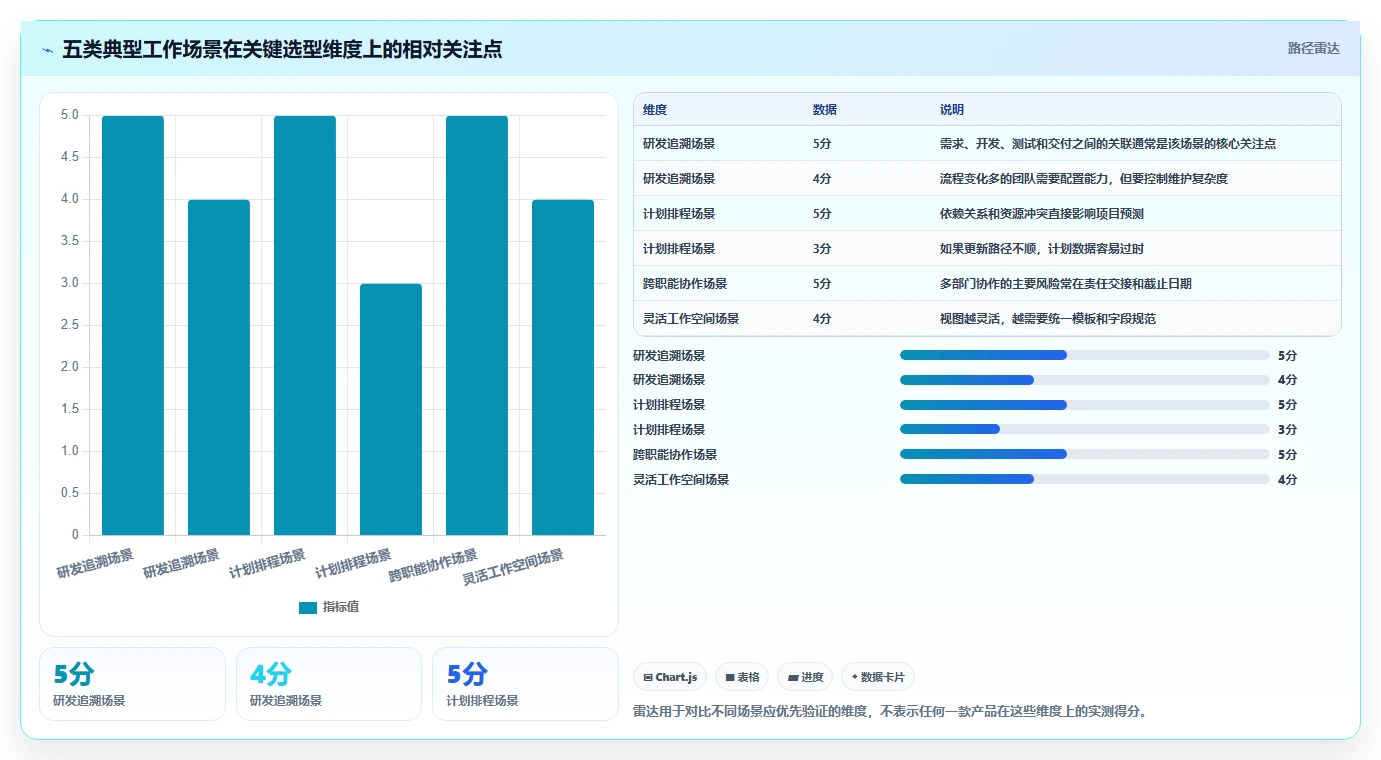
Task: Click the 跨职能协作场景 x-axis label
Action: (x=434, y=566)
